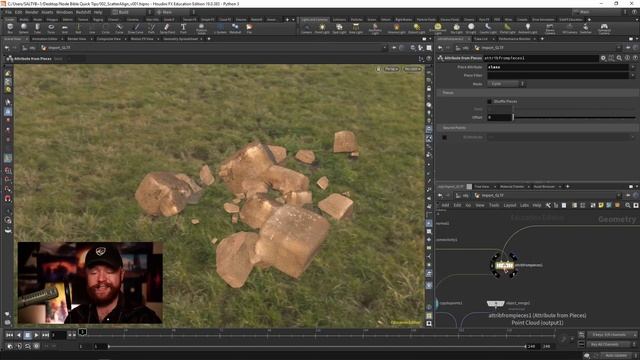Select the Tube shelf tool

pos(37,28)
